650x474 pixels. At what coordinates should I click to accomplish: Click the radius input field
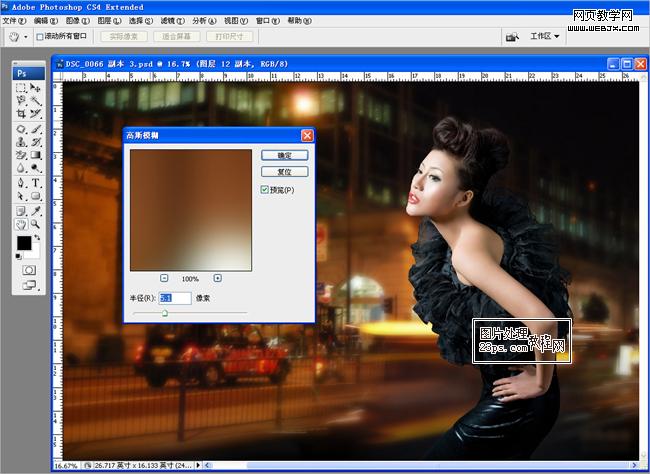(175, 298)
